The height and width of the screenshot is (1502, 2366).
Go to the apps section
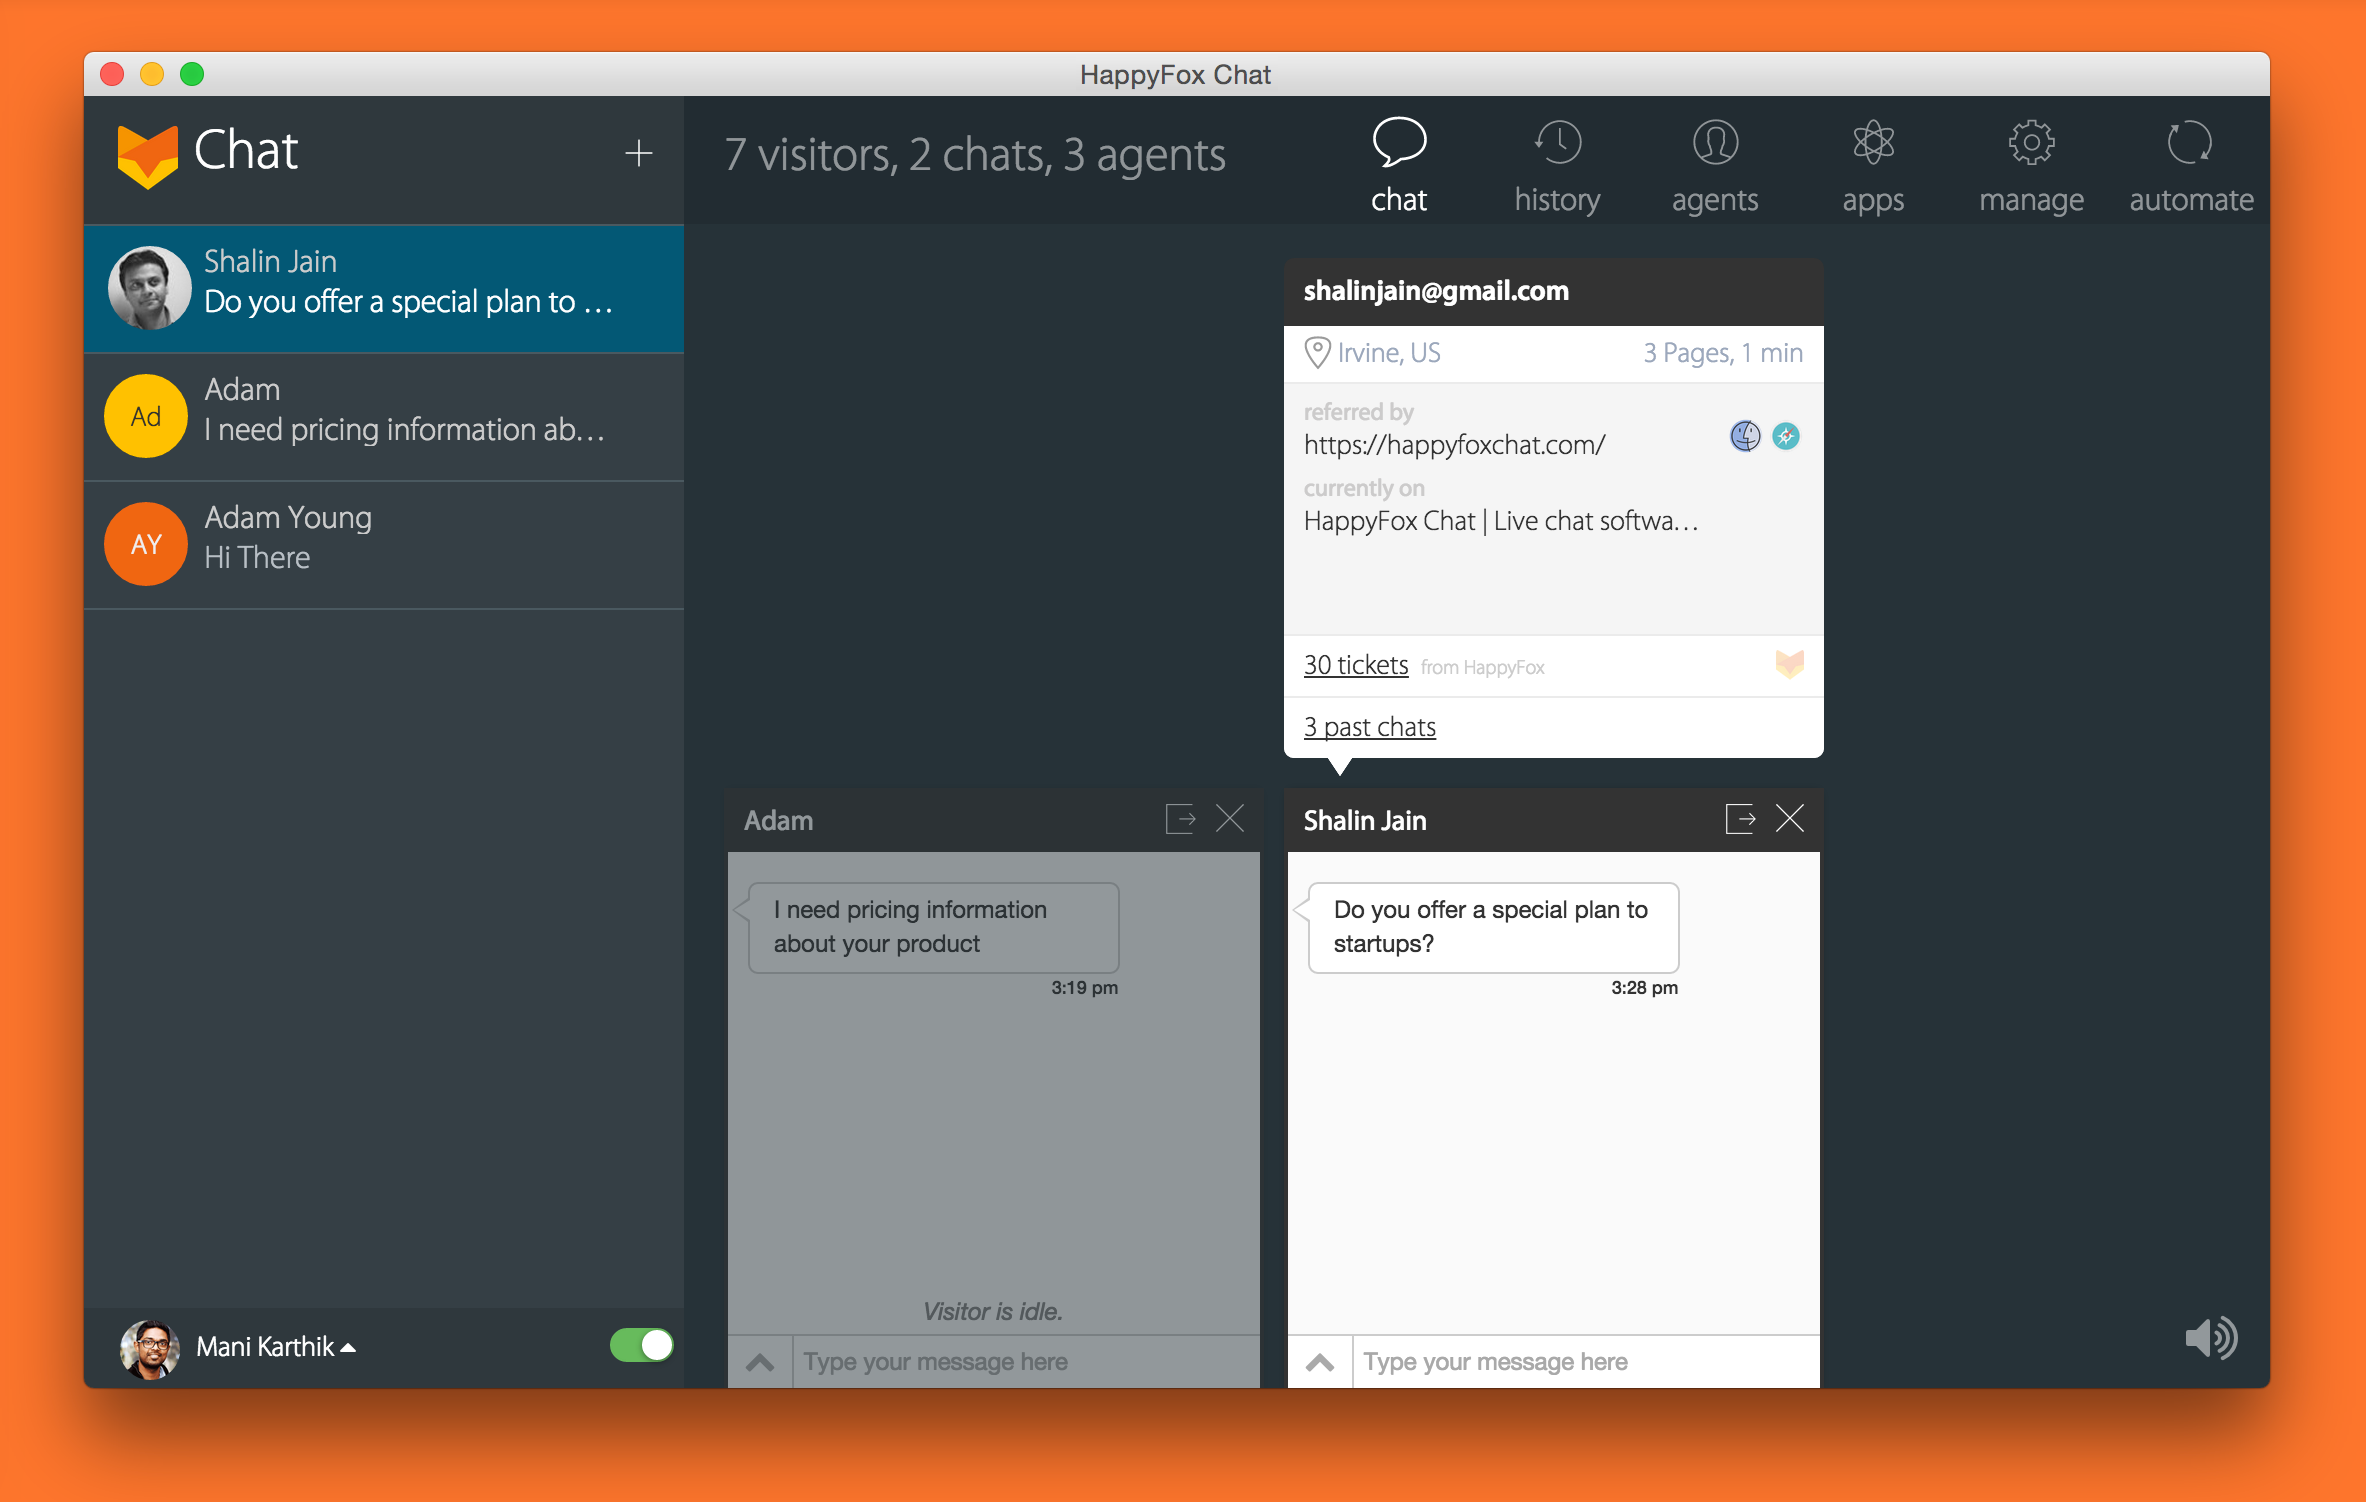(x=1873, y=166)
